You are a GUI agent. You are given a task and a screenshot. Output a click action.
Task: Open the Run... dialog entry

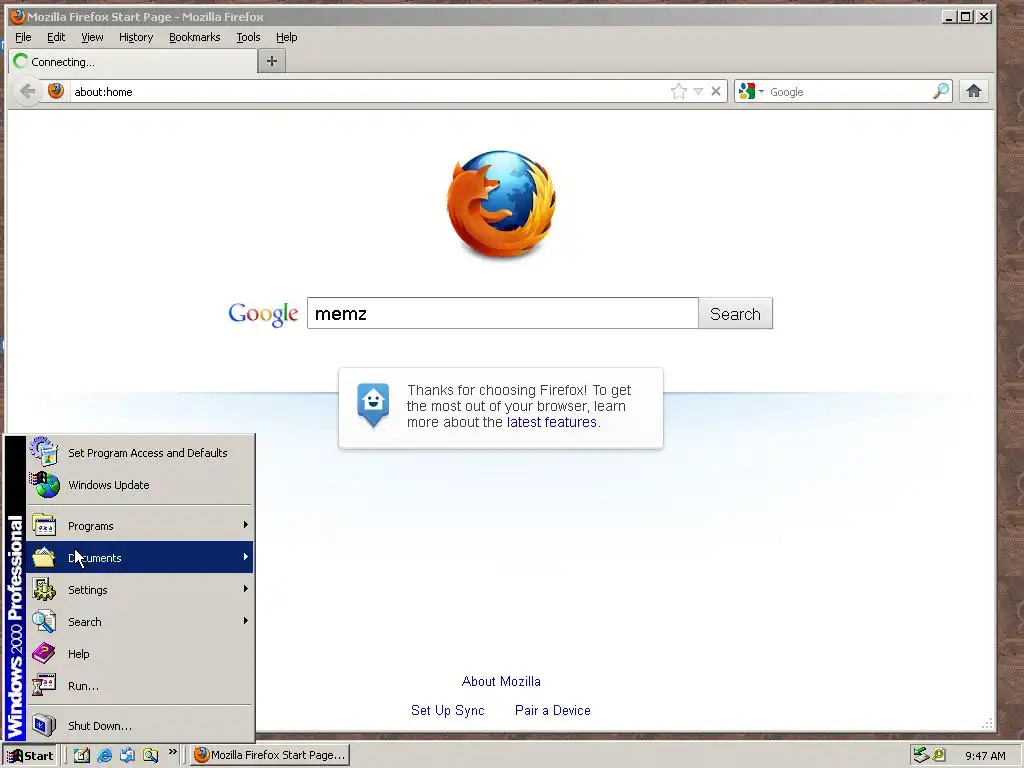[x=140, y=685]
